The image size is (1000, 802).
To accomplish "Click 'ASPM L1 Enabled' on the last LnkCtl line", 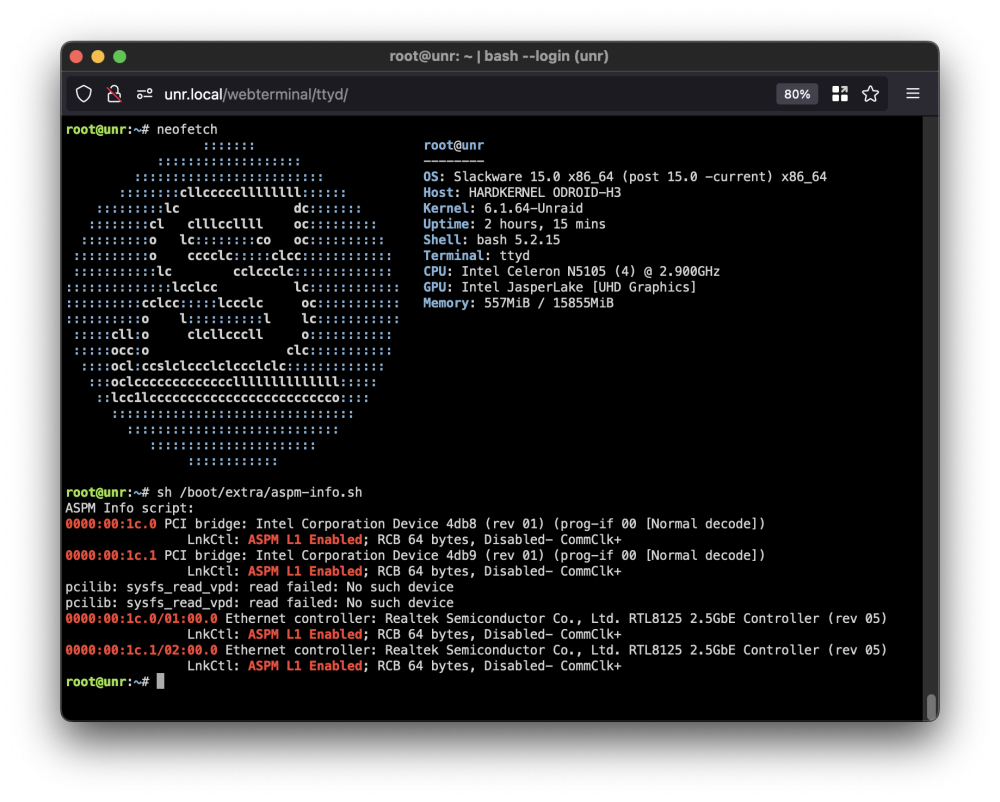I will coord(305,666).
